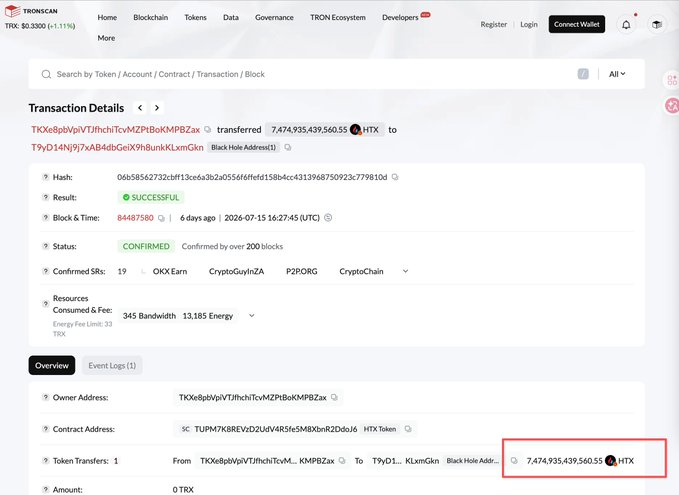Click the cube icon beside the bell
679x495 pixels.
point(657,25)
